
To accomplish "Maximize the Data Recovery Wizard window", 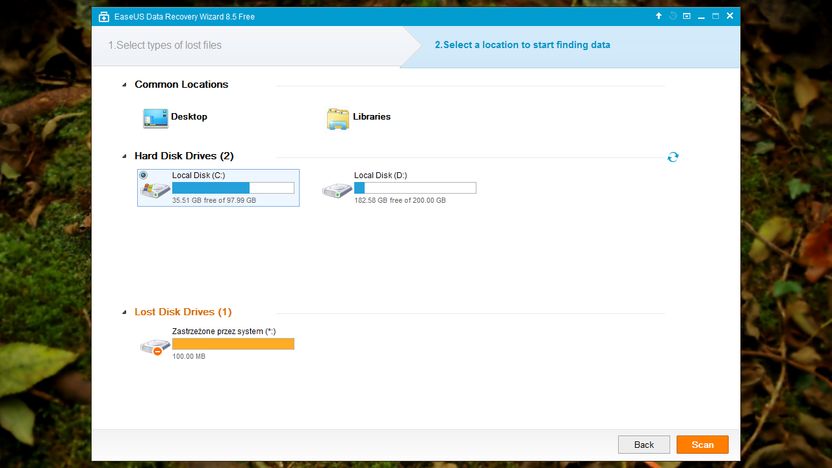I will pyautogui.click(x=715, y=16).
